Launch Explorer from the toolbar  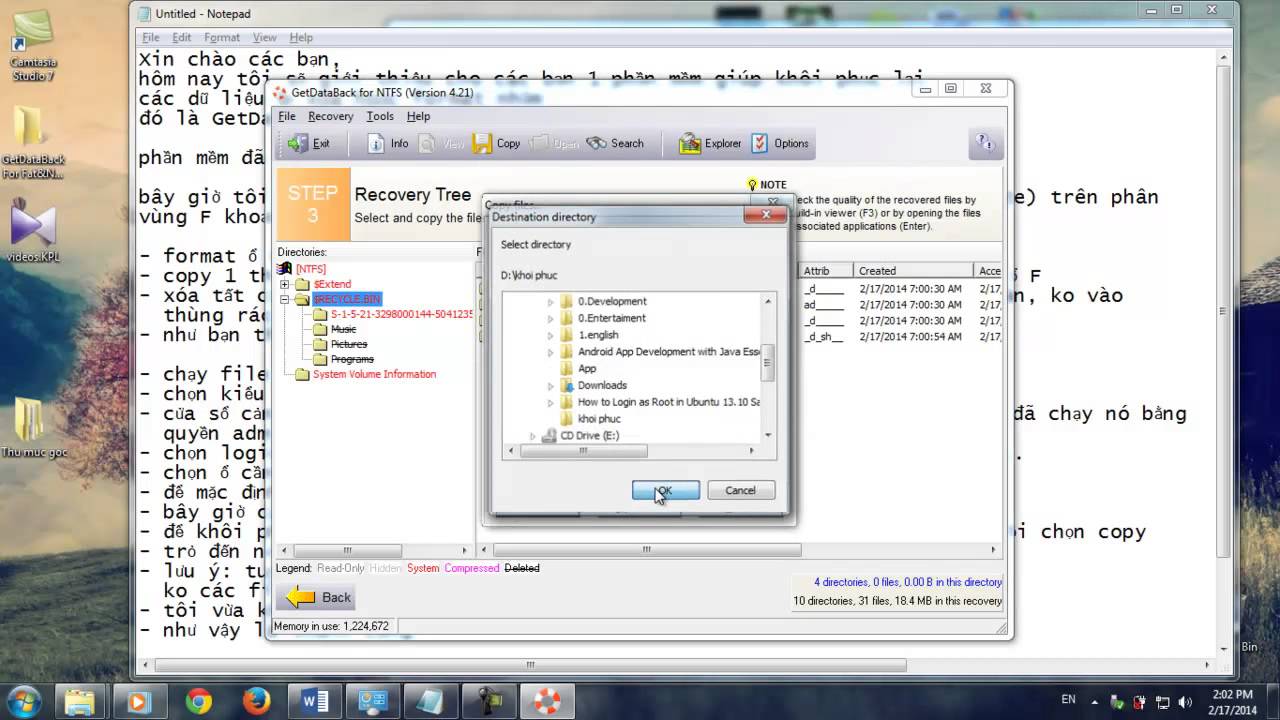click(x=710, y=144)
